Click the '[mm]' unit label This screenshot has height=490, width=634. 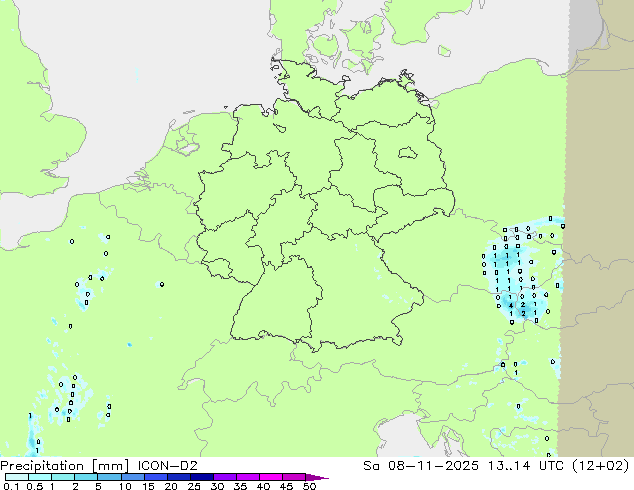pyautogui.click(x=111, y=466)
